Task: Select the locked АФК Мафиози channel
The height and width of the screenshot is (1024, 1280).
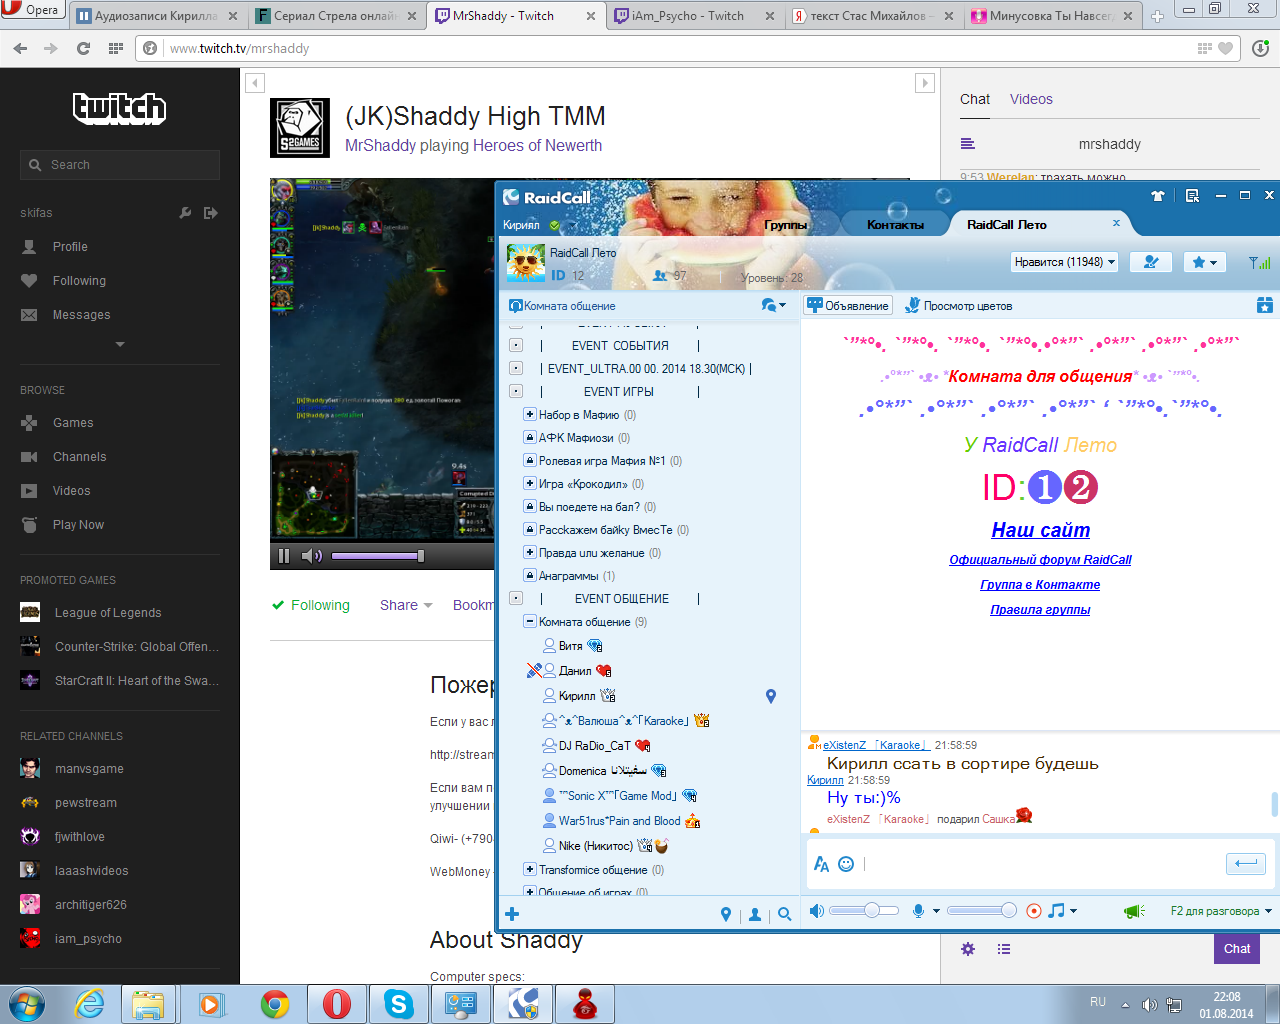Action: point(576,438)
